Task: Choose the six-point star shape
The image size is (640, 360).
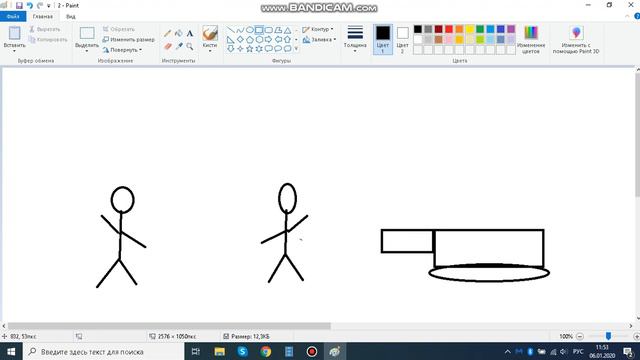Action: (259, 49)
